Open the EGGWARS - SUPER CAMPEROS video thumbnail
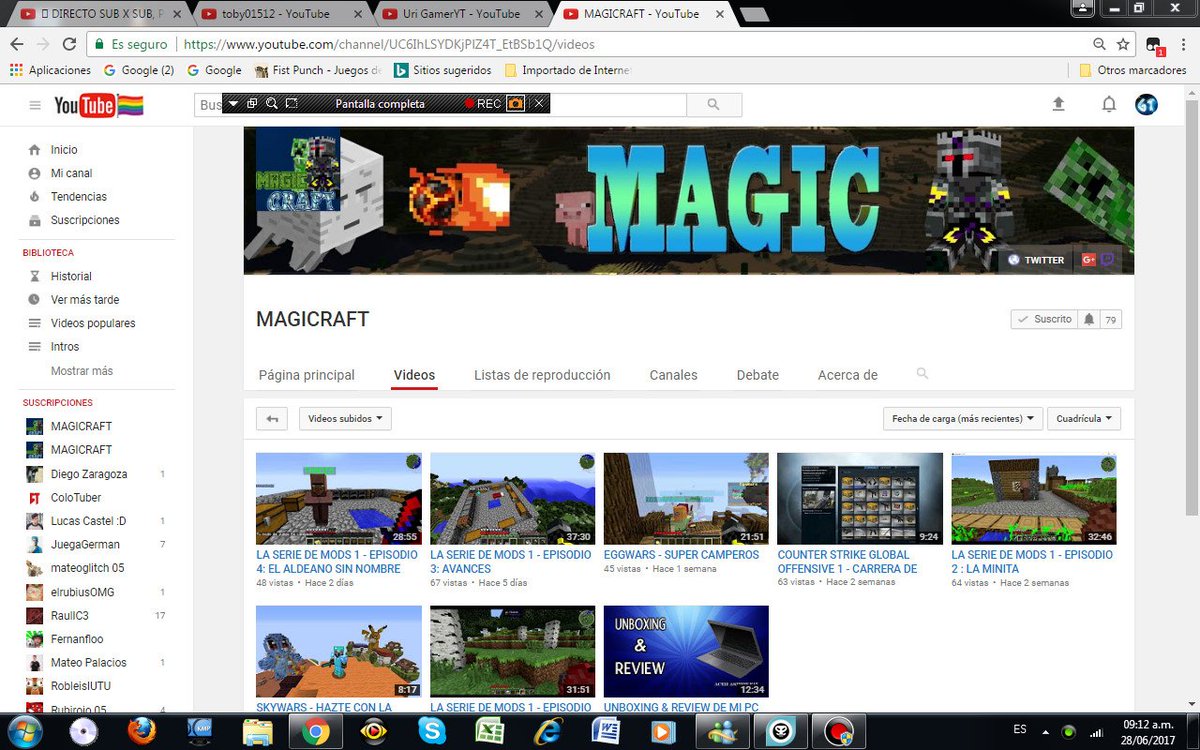The width and height of the screenshot is (1200, 750). point(686,498)
